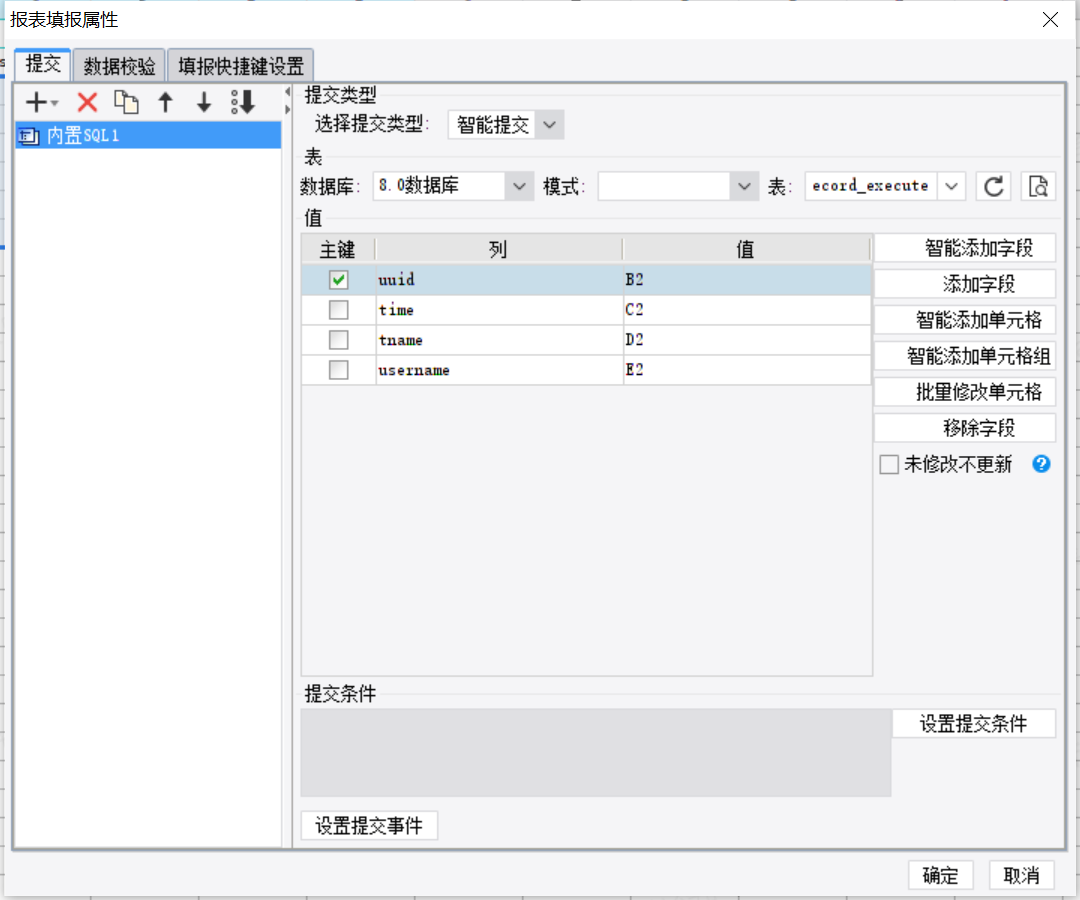Click the 添加字段 button
The image size is (1080, 900).
pyautogui.click(x=964, y=284)
